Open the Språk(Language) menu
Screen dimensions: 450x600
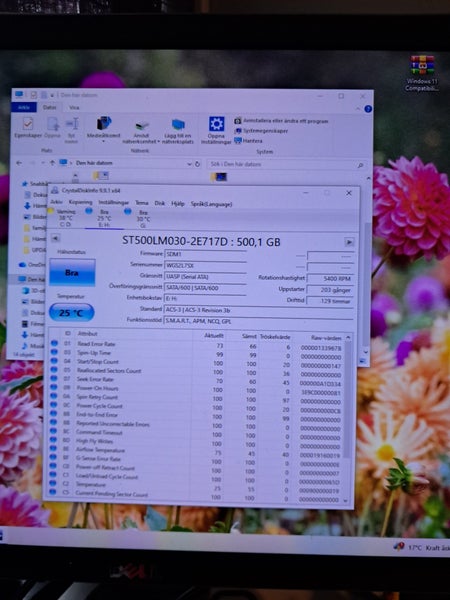(x=211, y=204)
